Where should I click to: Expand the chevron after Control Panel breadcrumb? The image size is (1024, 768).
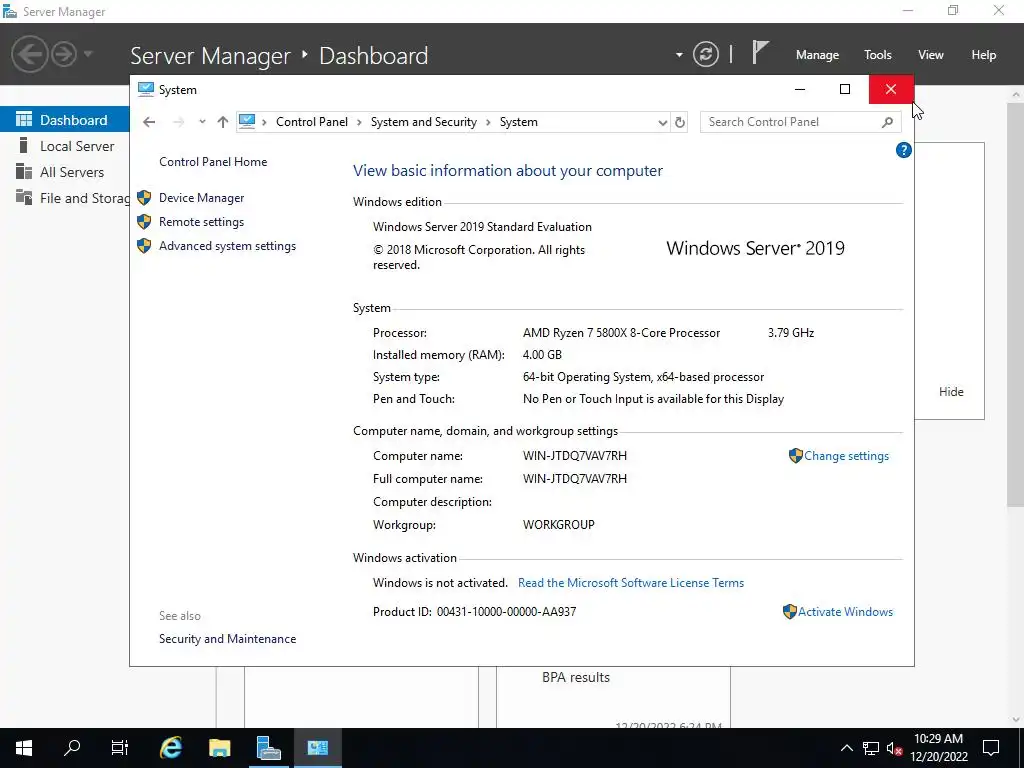(359, 122)
